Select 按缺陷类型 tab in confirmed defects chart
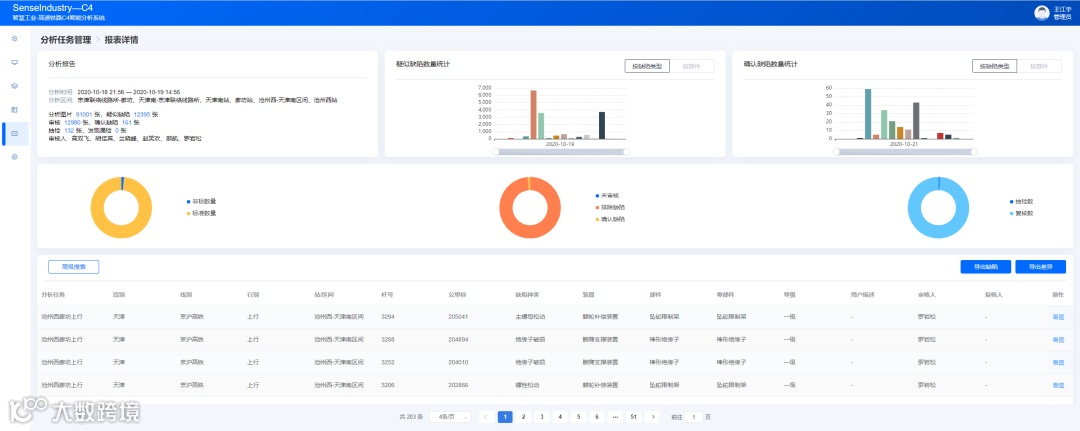Viewport: 1080px width, 431px height. coord(995,66)
